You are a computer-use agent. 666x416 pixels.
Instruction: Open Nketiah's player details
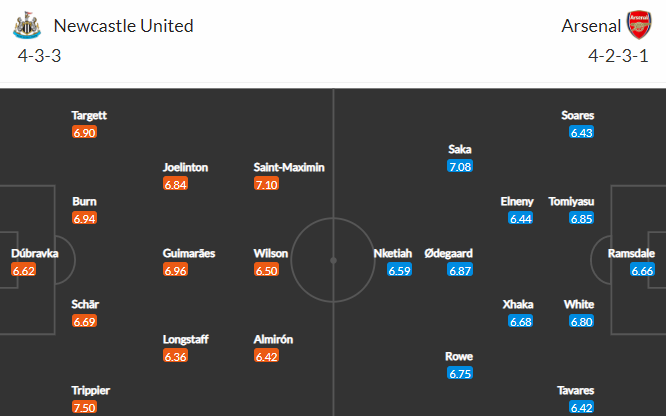tap(392, 254)
